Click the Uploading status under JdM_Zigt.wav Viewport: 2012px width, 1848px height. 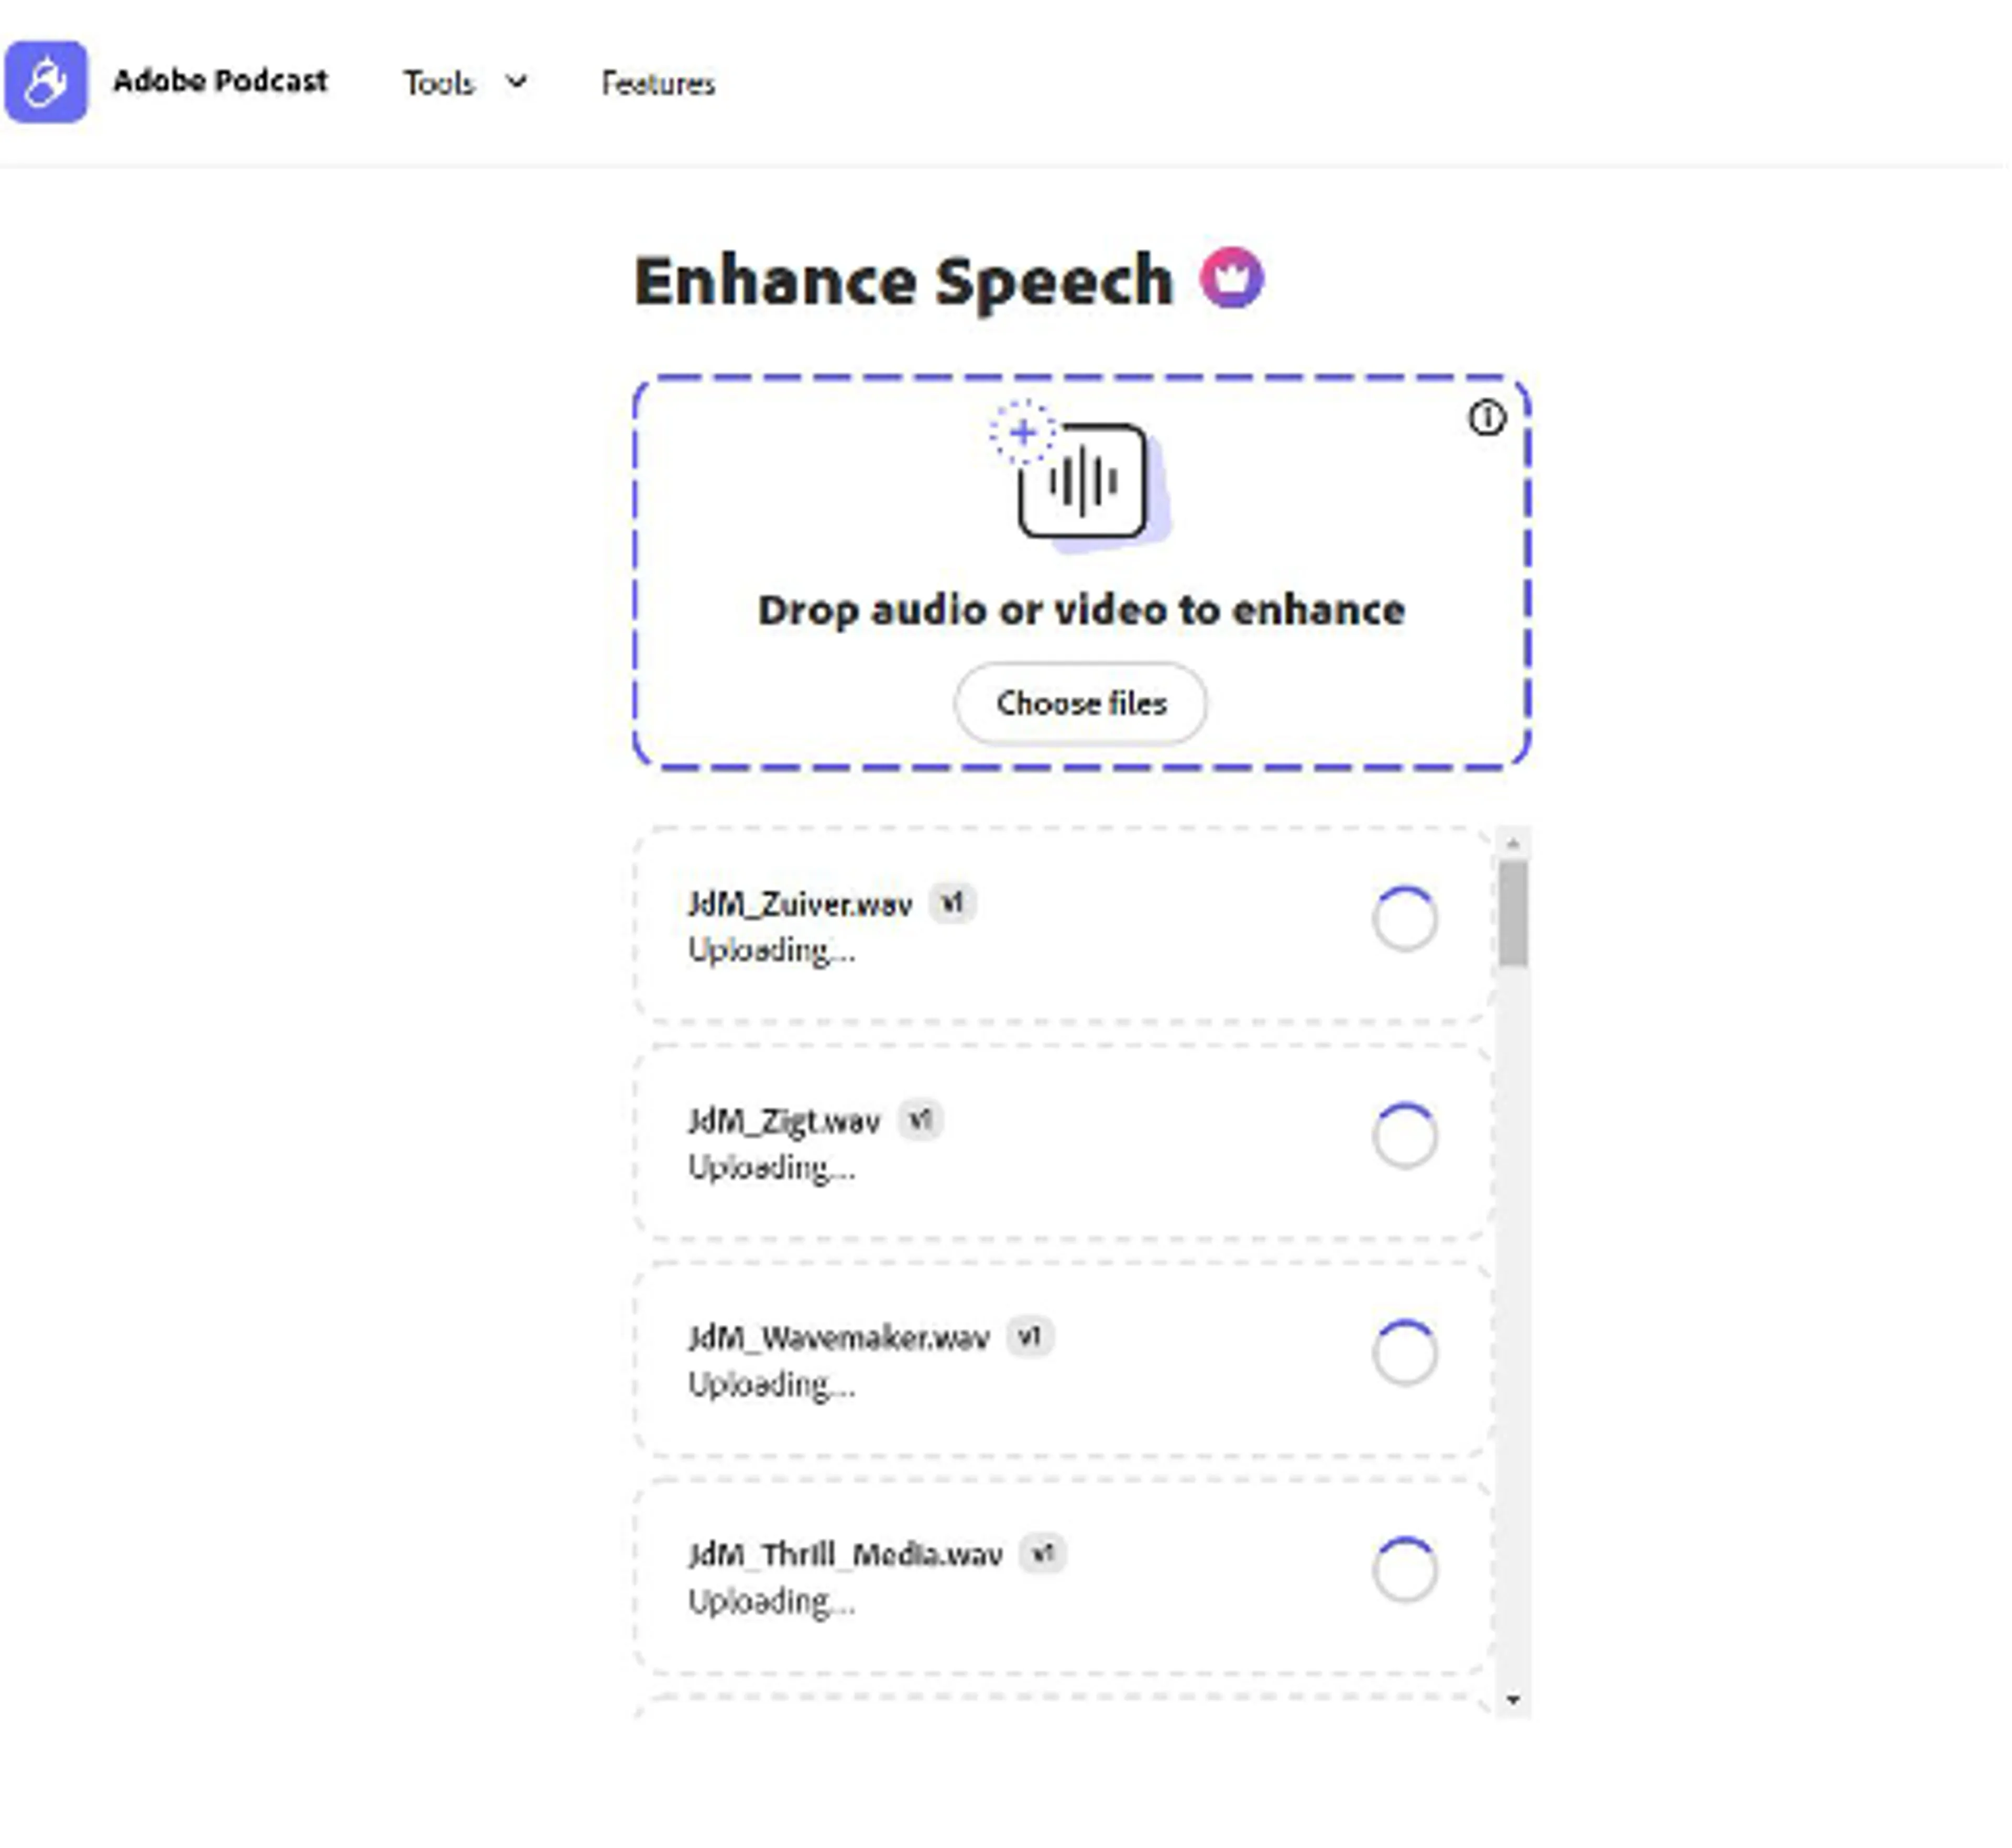point(771,1167)
